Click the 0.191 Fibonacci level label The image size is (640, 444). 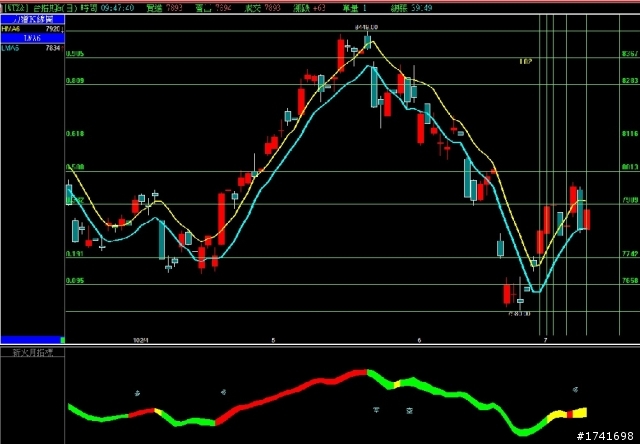tap(75, 254)
